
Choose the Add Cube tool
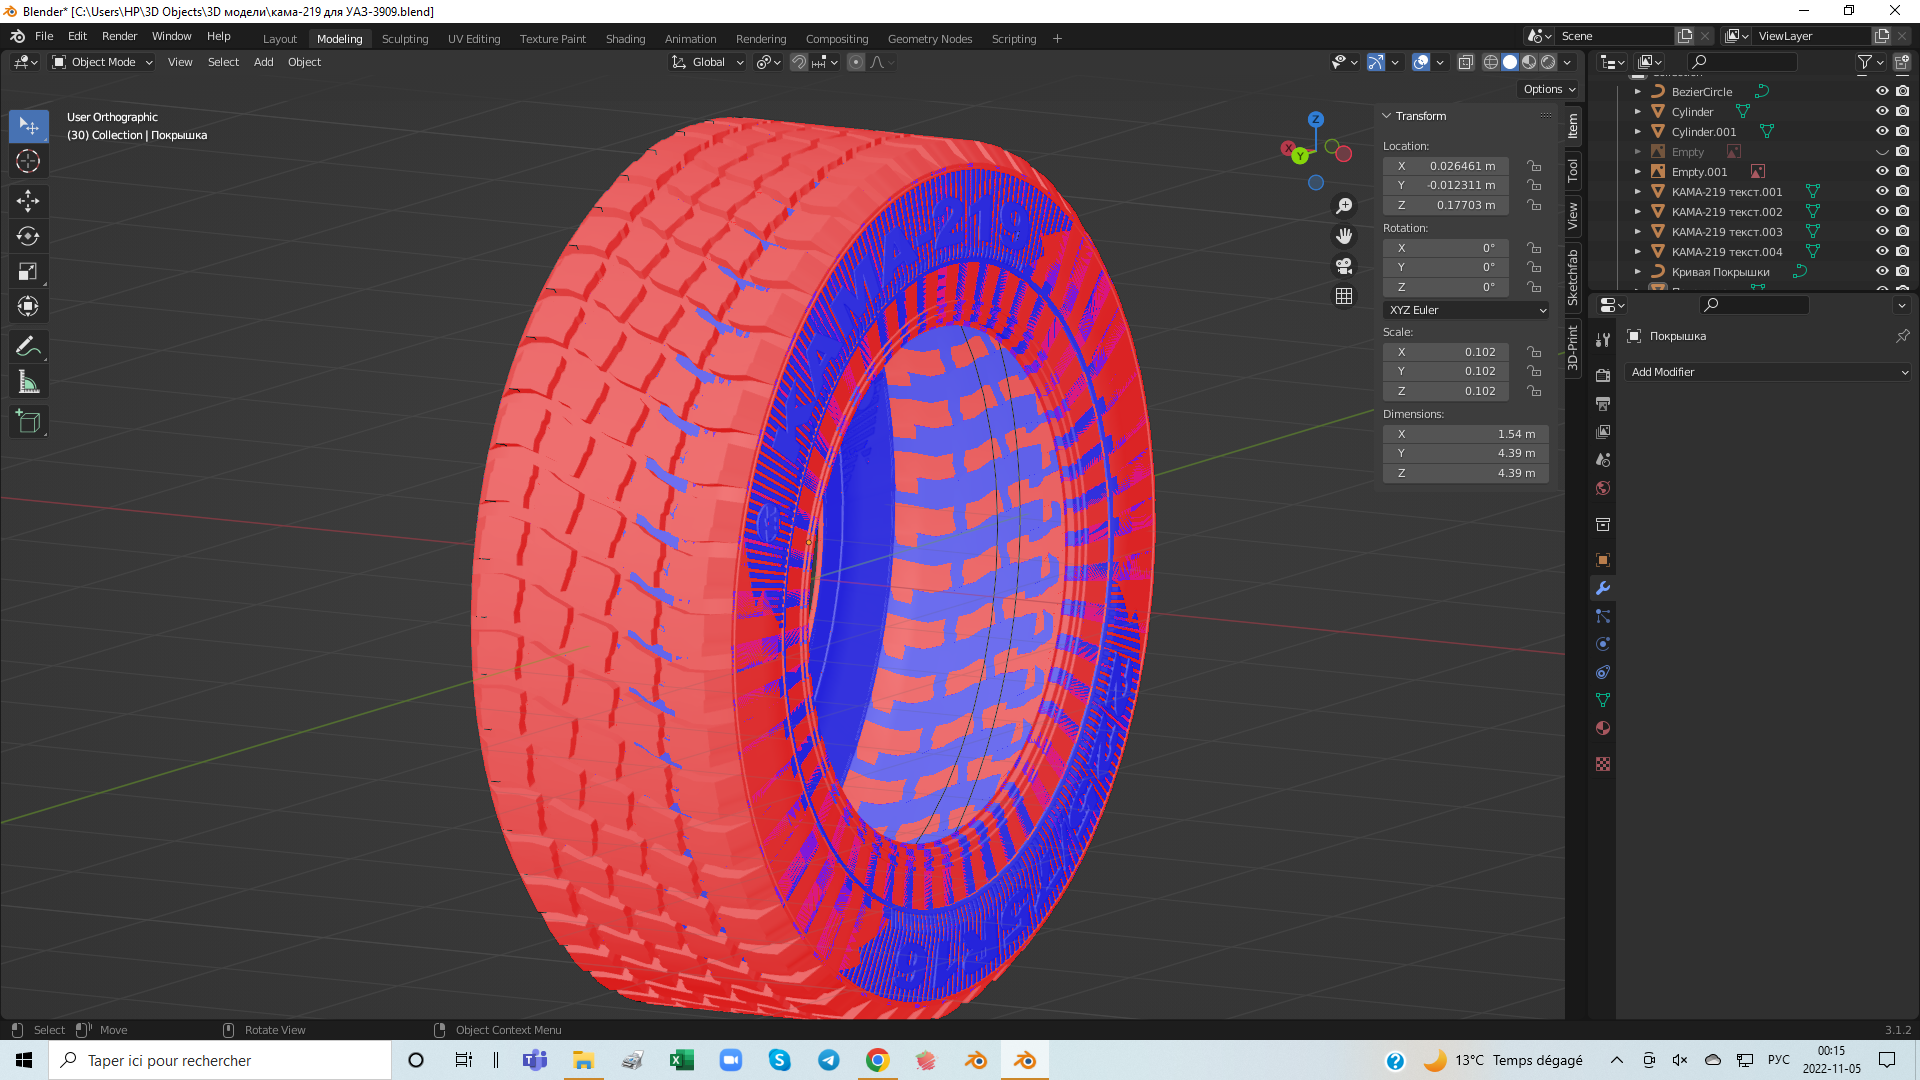(28, 422)
